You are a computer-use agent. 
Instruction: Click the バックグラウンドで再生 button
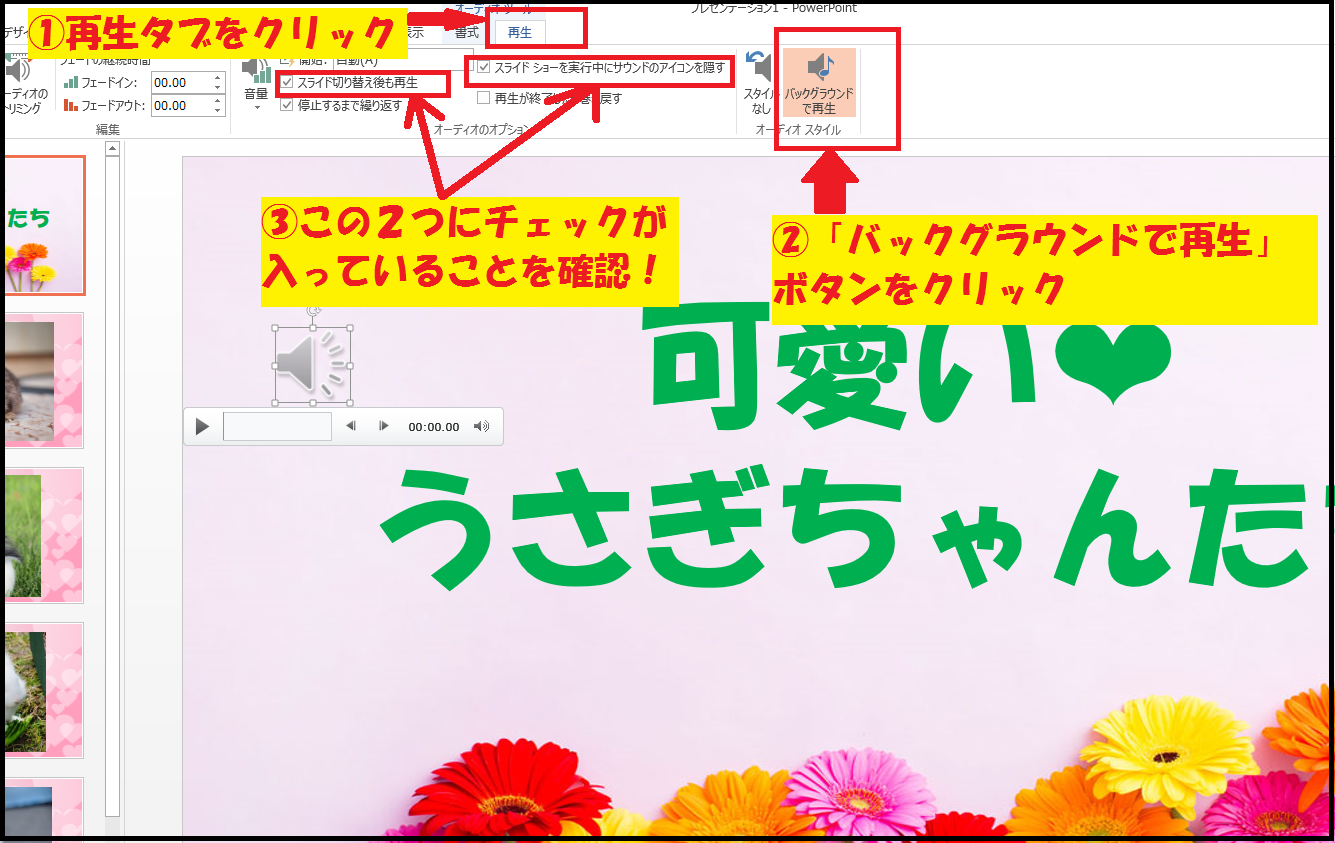tap(819, 82)
